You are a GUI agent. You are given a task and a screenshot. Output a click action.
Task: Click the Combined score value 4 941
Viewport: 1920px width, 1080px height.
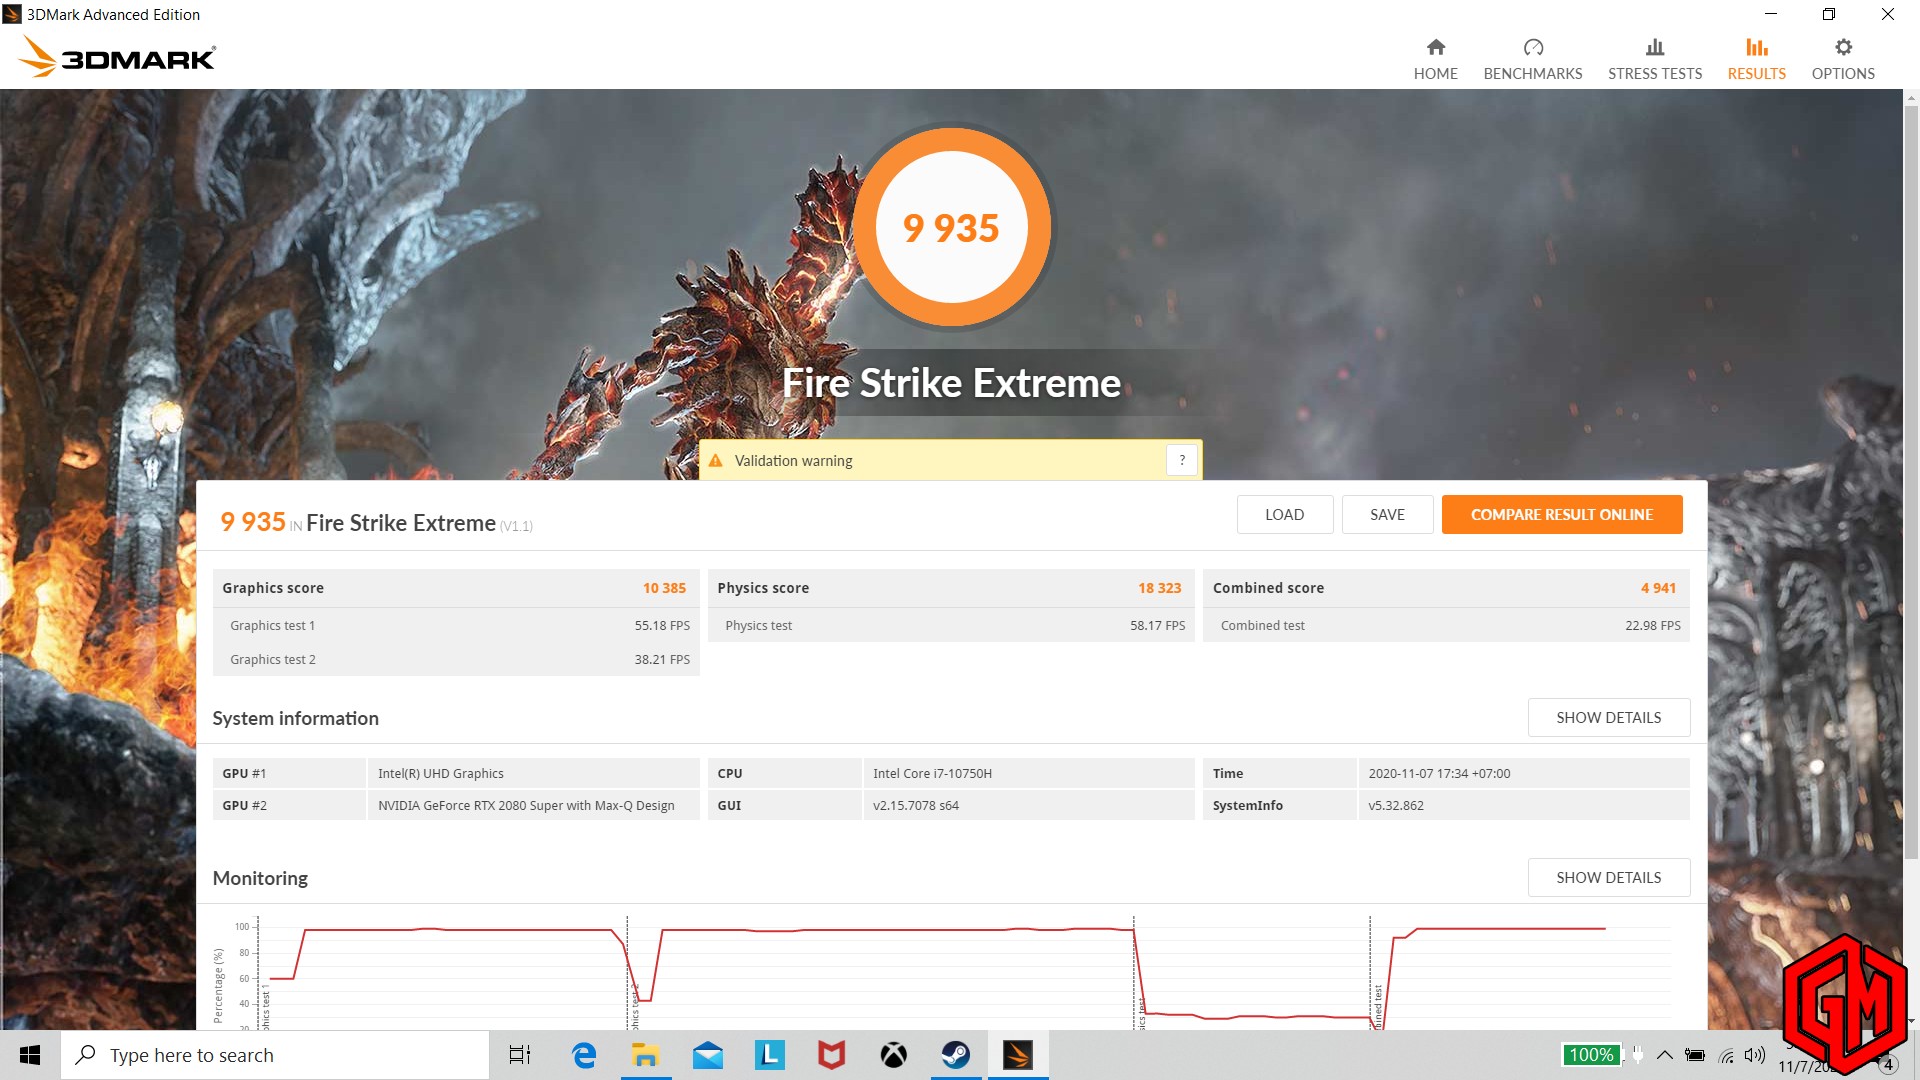coord(1658,588)
